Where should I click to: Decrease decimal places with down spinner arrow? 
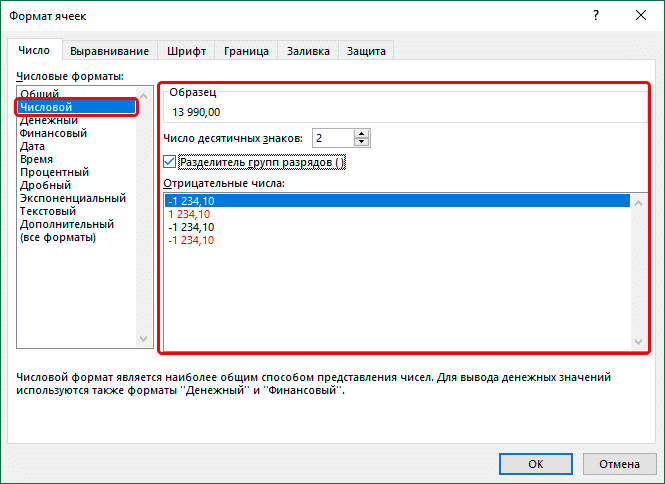361,142
